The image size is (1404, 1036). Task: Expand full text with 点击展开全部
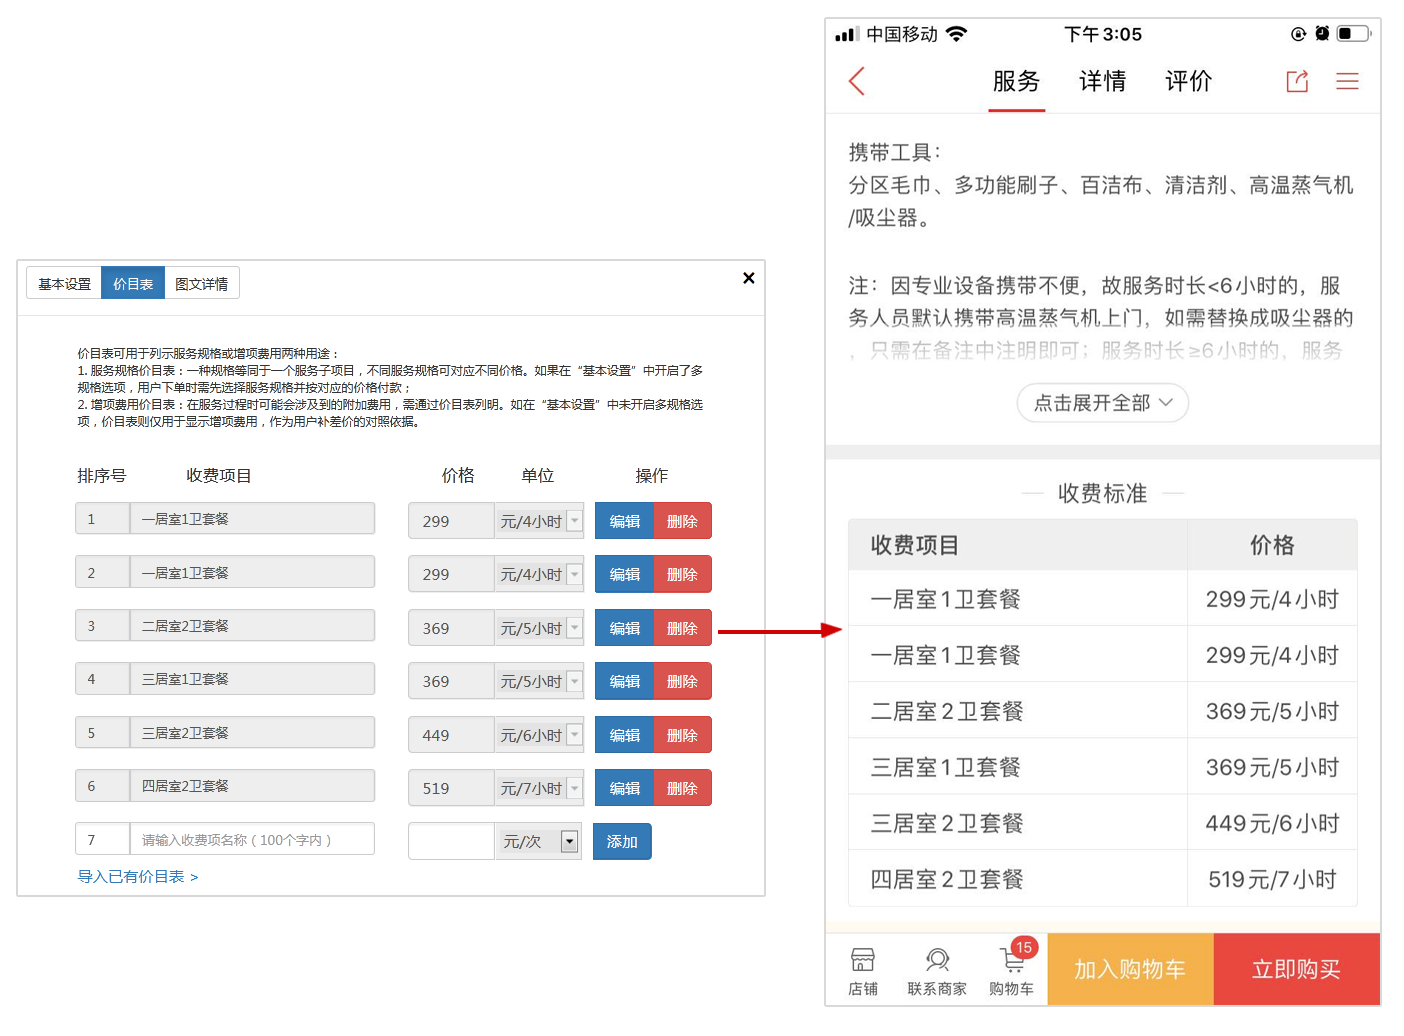pyautogui.click(x=1102, y=403)
